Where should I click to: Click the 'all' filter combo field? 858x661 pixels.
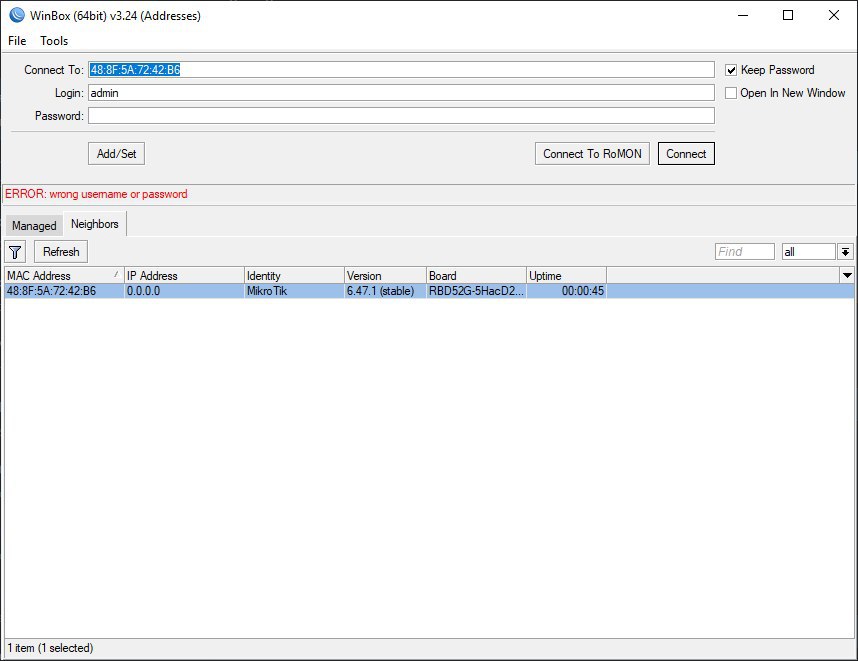point(808,252)
